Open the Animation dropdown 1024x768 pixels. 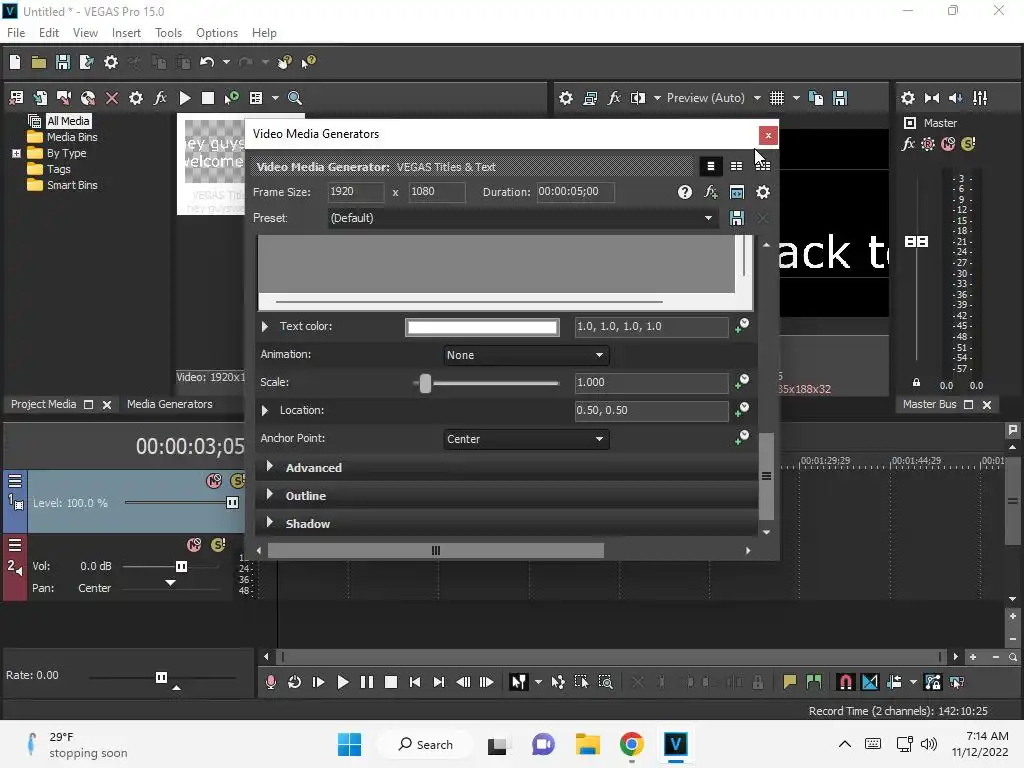526,355
